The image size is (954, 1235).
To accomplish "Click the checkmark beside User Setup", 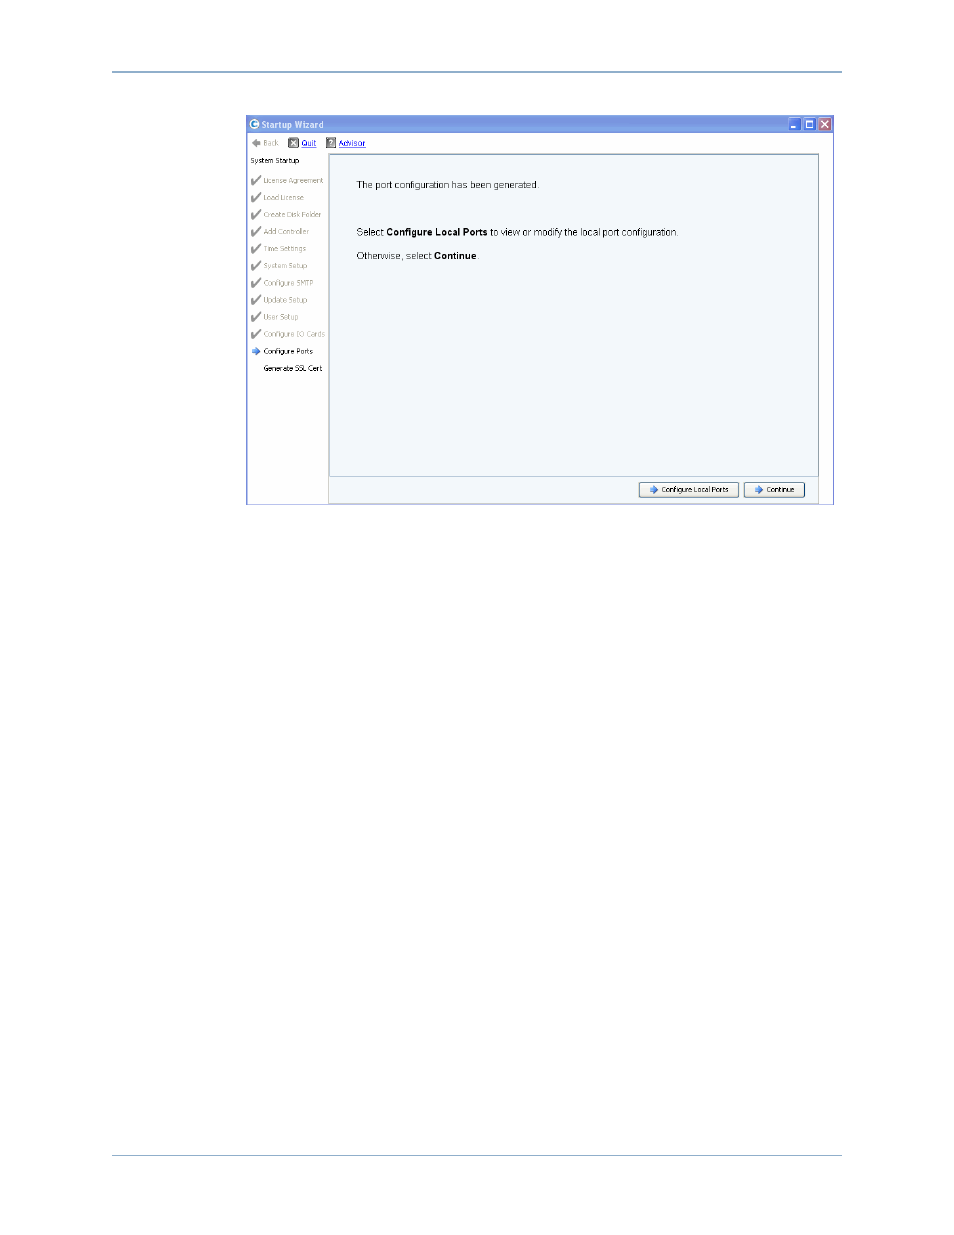I will pyautogui.click(x=256, y=316).
